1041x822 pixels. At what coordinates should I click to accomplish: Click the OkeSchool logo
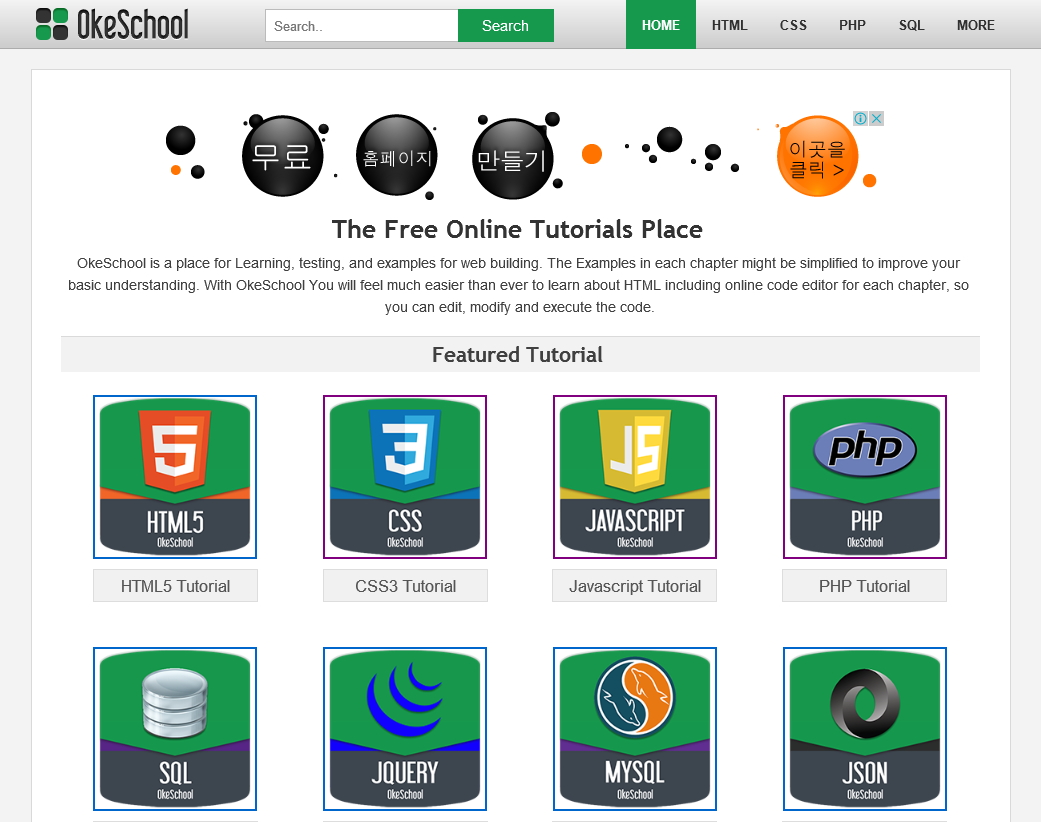[x=112, y=25]
